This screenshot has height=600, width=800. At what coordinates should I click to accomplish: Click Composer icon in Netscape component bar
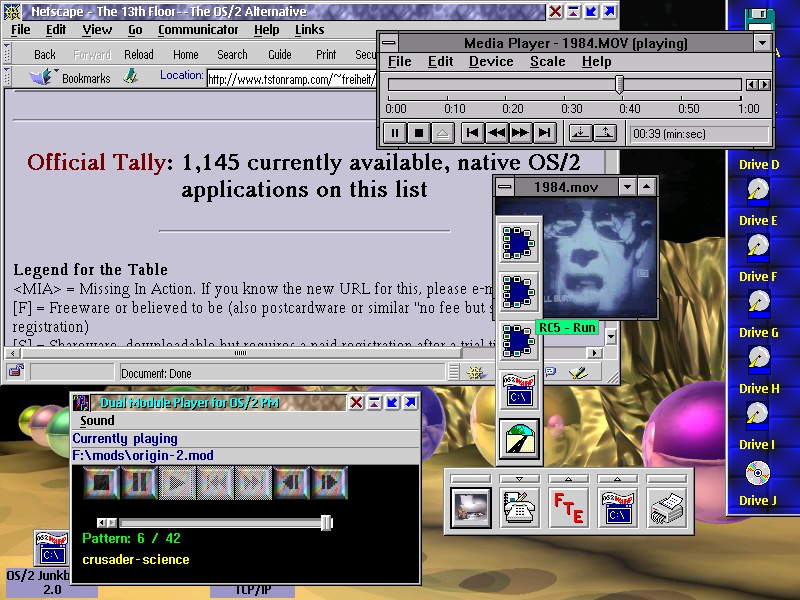(579, 373)
